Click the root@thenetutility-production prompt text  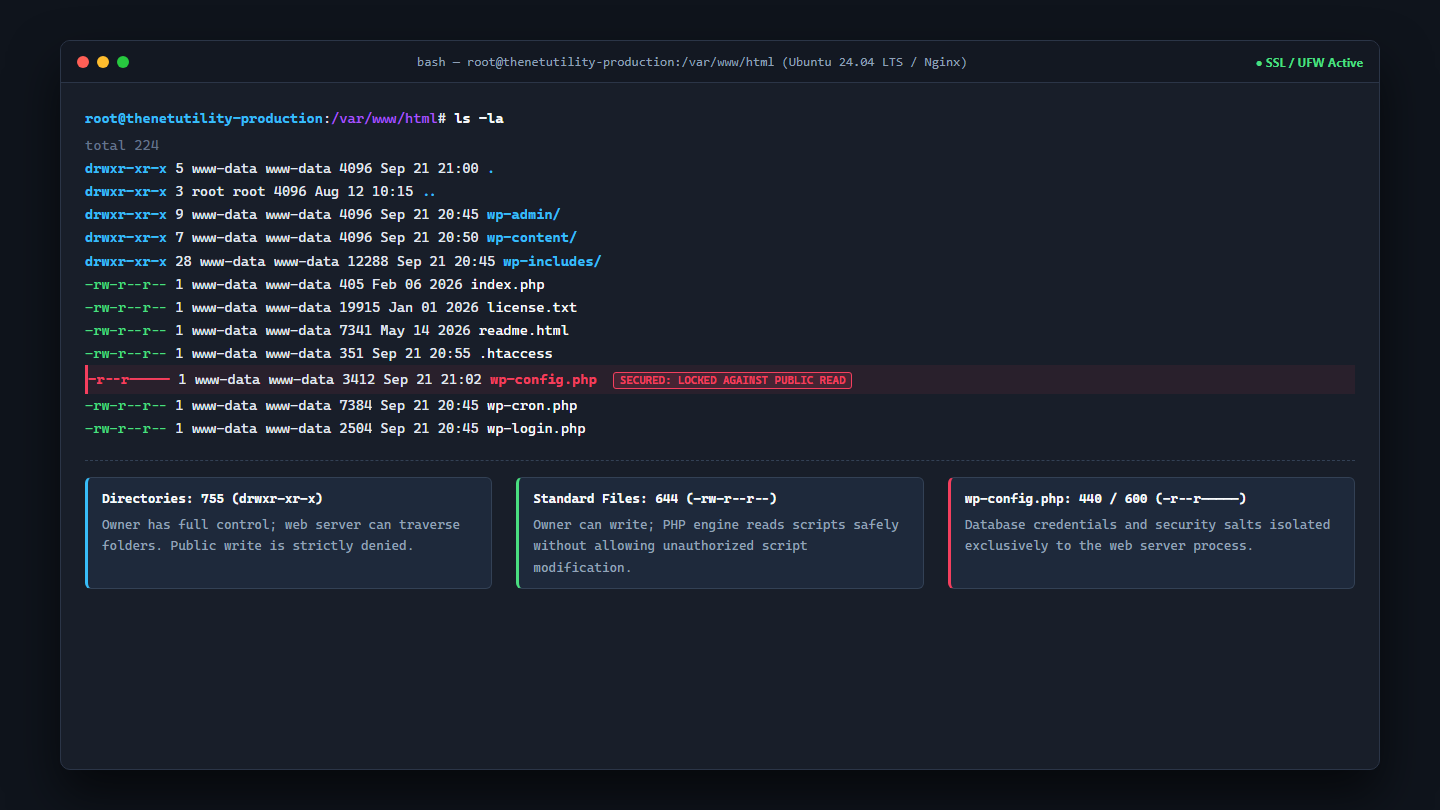(x=204, y=118)
